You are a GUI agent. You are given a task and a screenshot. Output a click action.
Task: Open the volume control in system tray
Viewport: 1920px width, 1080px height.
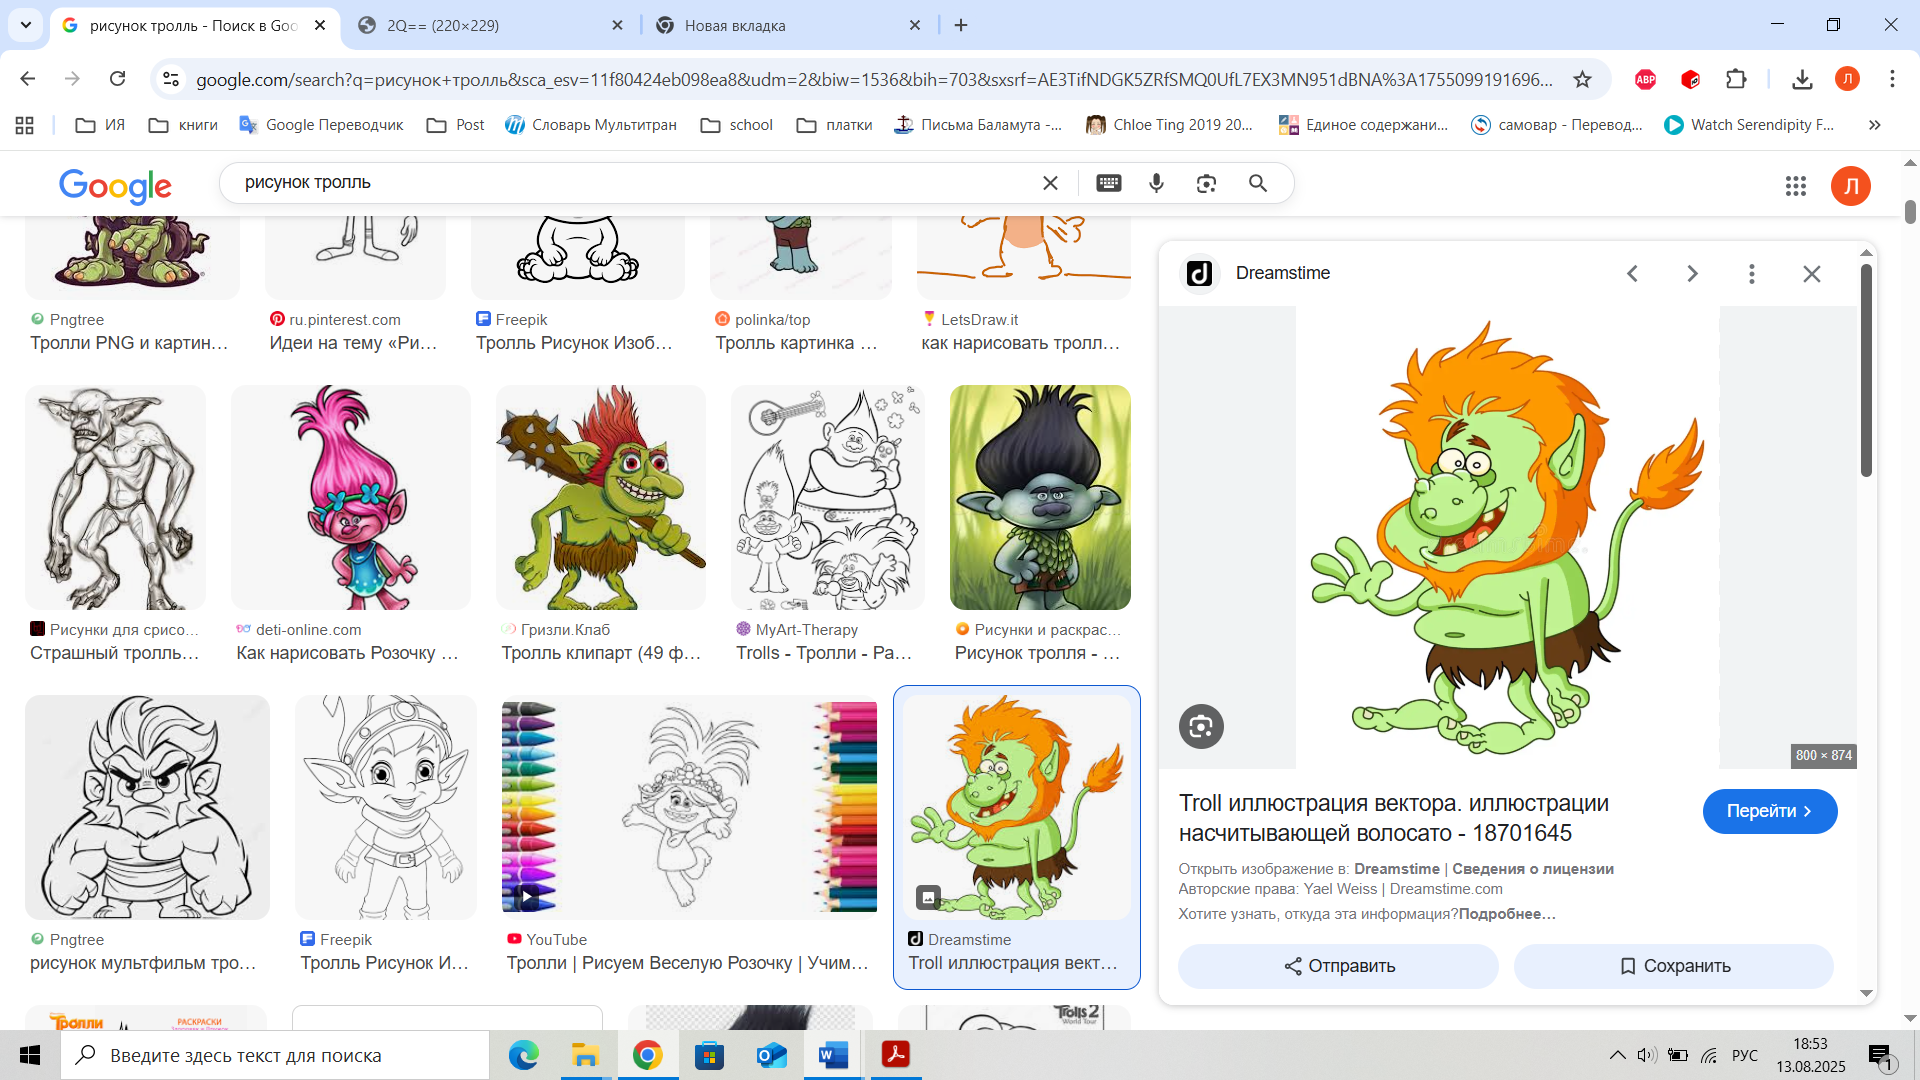1647,1055
